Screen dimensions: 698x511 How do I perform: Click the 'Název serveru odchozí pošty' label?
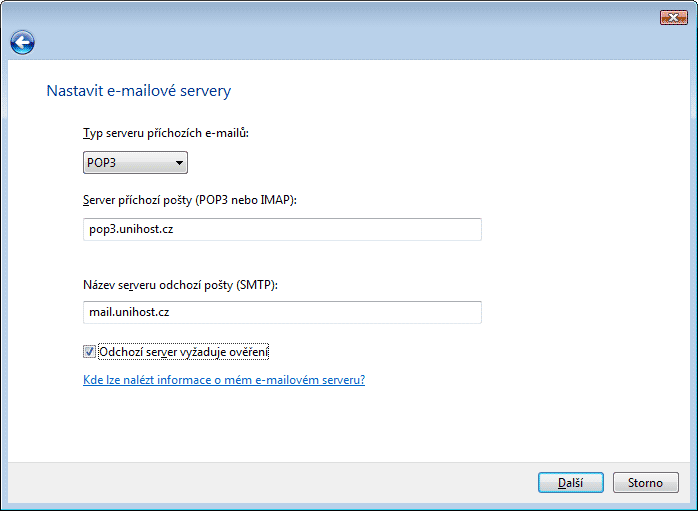click(x=180, y=285)
